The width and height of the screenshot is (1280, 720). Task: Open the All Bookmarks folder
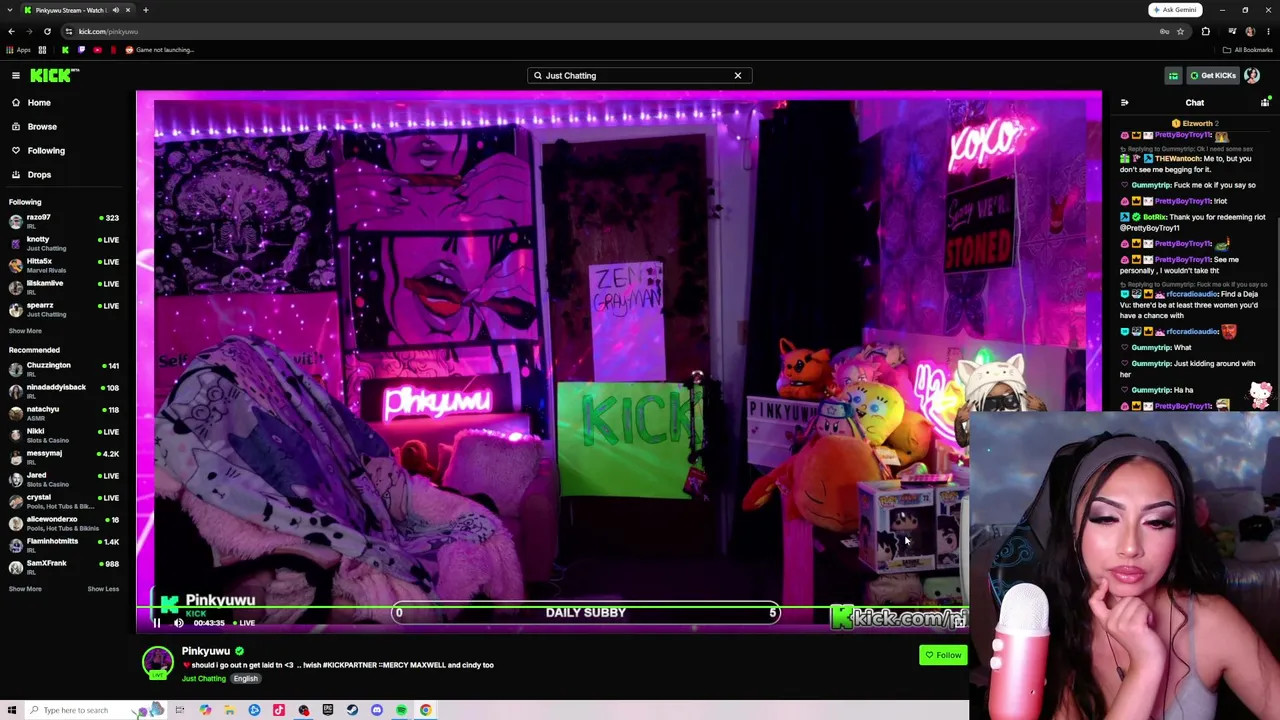click(x=1247, y=50)
